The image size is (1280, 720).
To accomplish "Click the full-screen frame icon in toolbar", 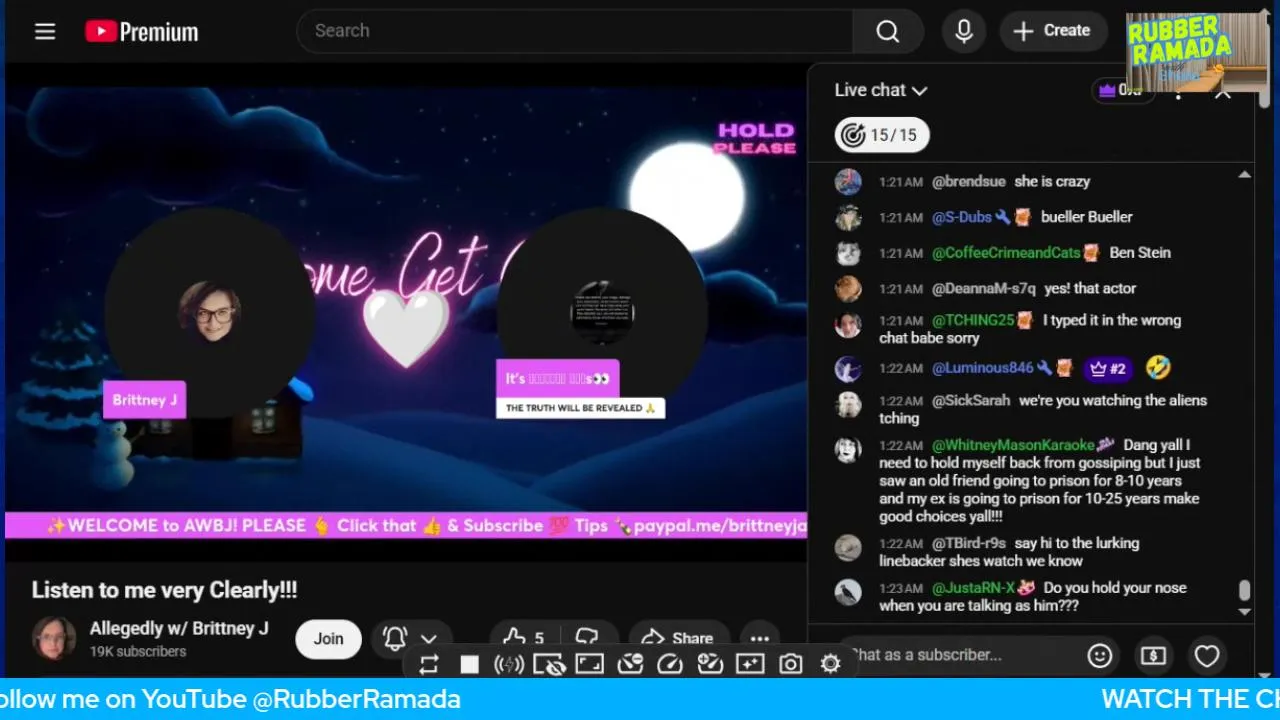I will coord(589,664).
